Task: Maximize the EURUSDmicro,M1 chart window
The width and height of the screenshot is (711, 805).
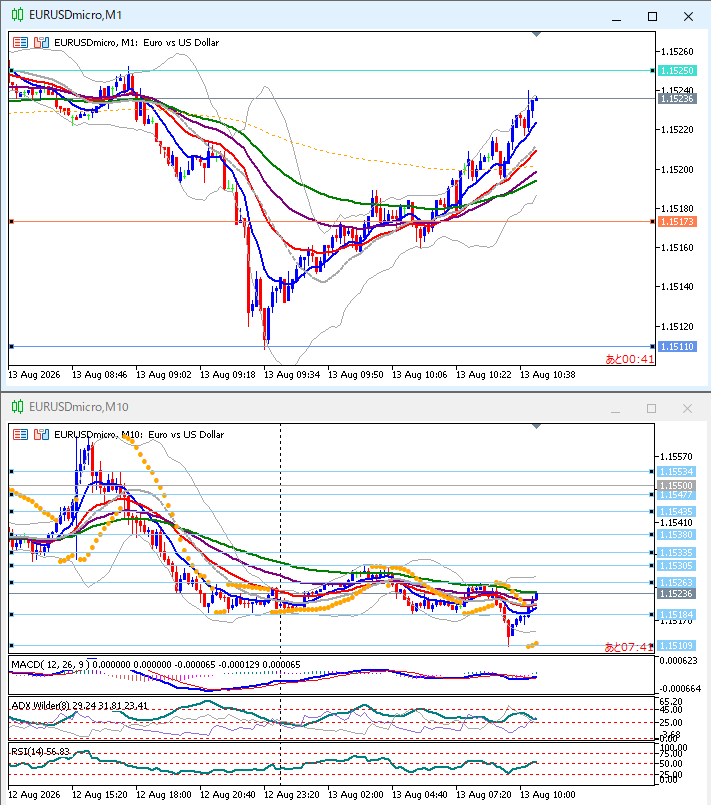Action: point(652,16)
